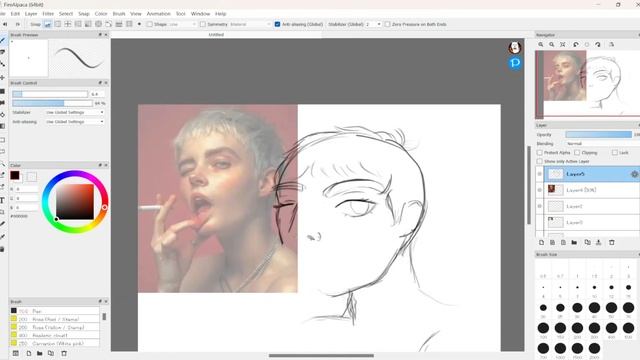Open the Select menu

tap(66, 14)
